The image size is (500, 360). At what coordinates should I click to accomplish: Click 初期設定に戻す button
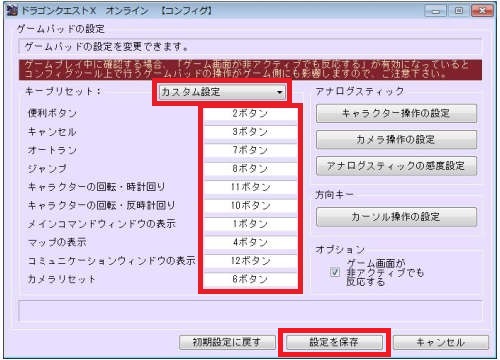tap(227, 342)
